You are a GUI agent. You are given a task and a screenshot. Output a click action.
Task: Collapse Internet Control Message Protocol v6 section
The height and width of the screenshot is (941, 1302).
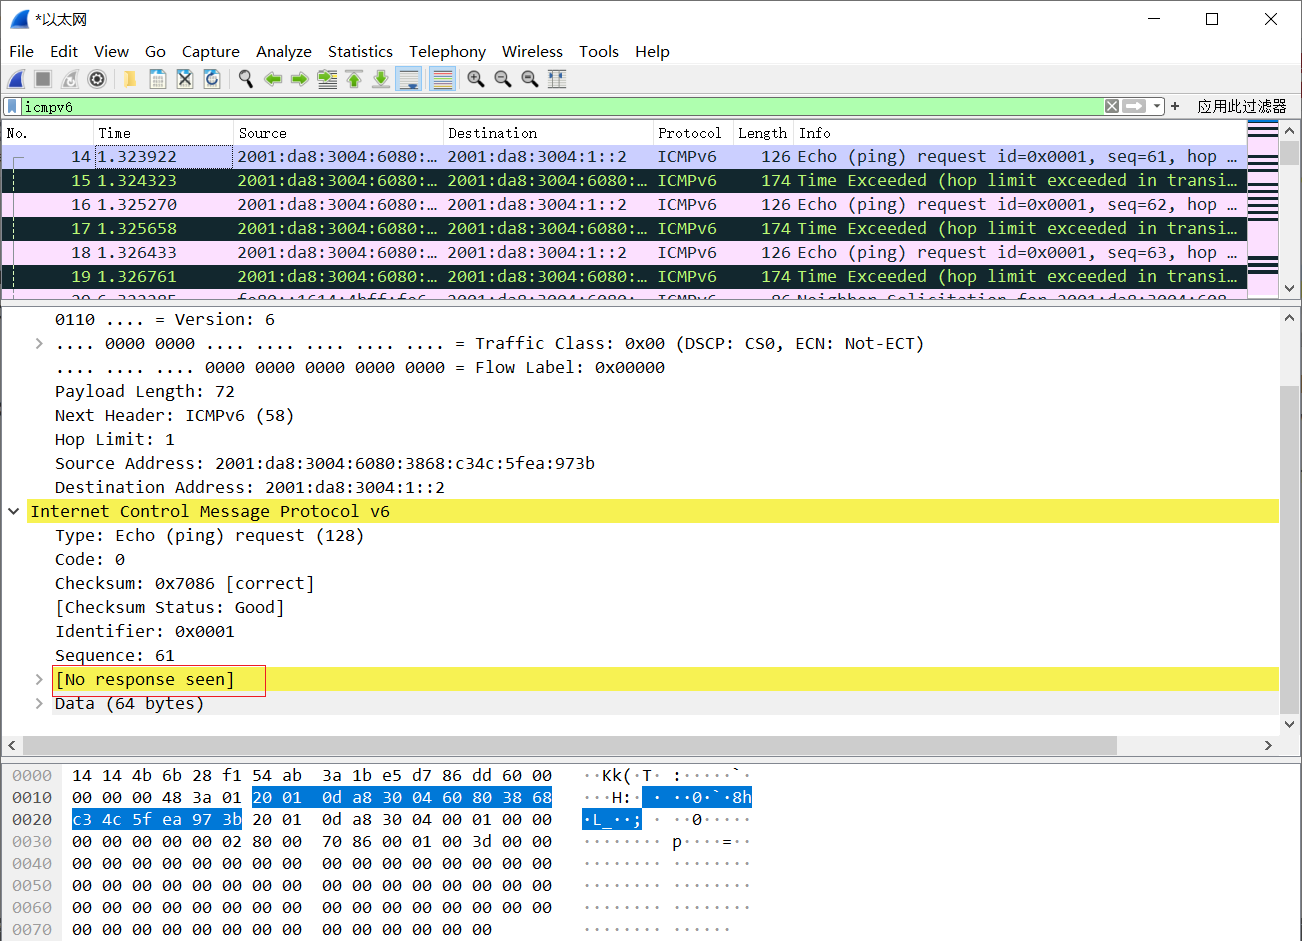tap(14, 511)
